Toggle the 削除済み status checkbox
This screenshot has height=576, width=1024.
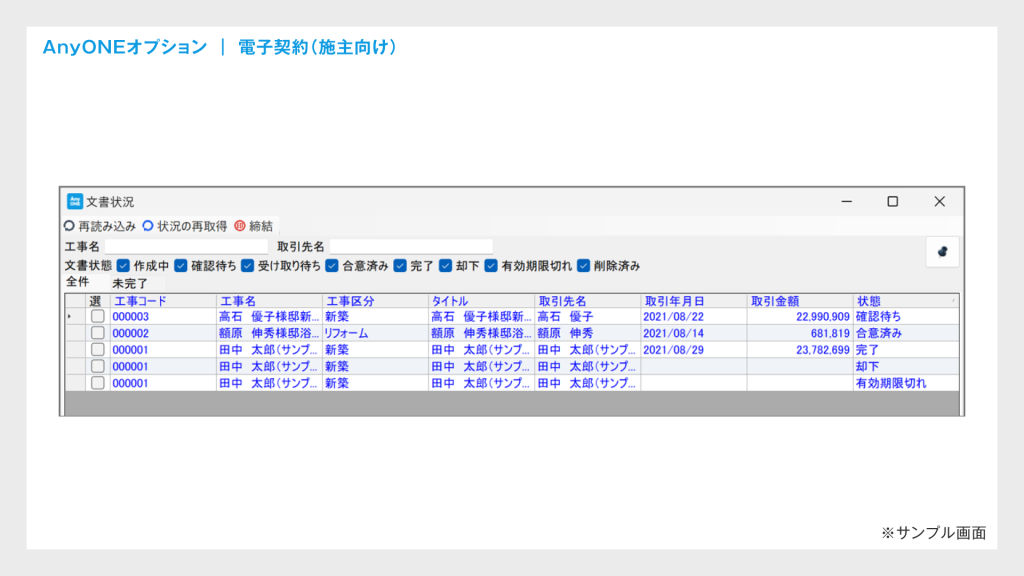coord(583,266)
